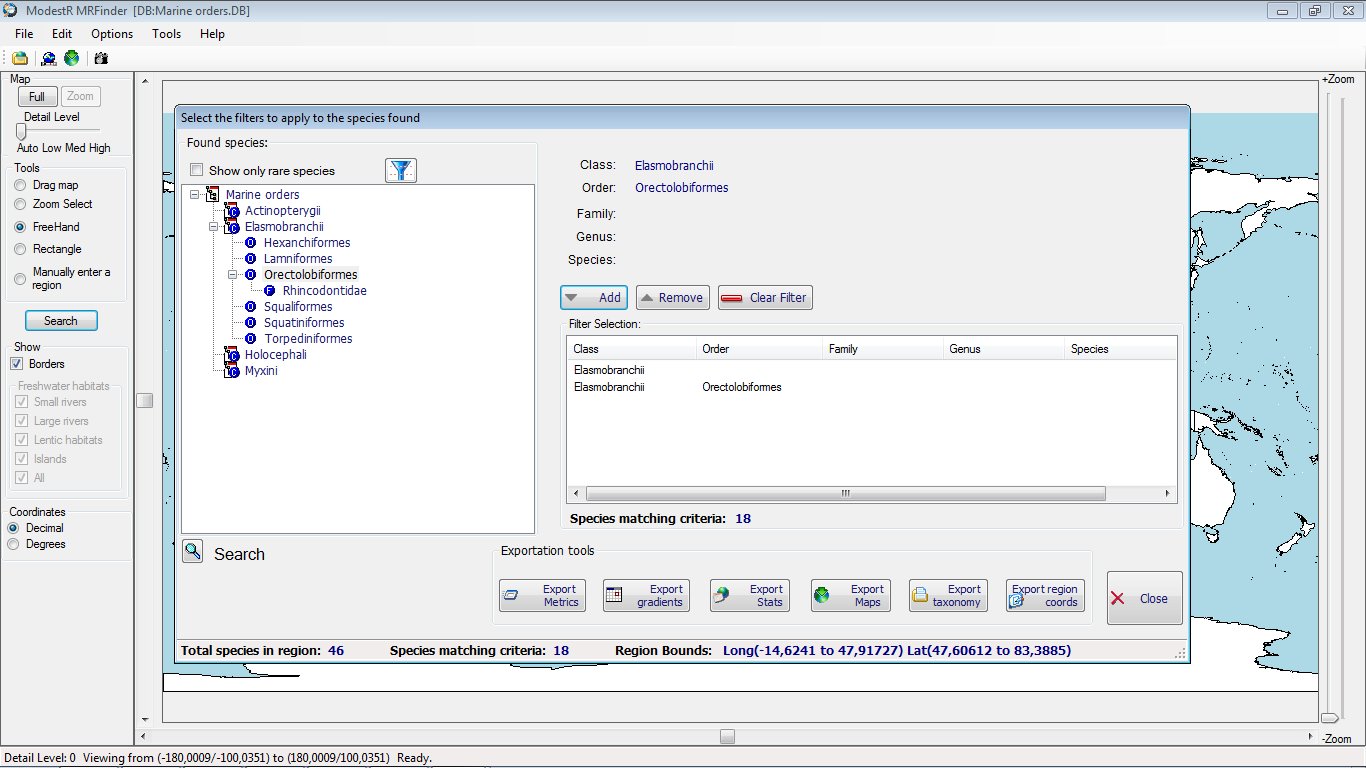Collapse the Elasmobranchii tree node
The height and width of the screenshot is (768, 1366).
click(213, 227)
